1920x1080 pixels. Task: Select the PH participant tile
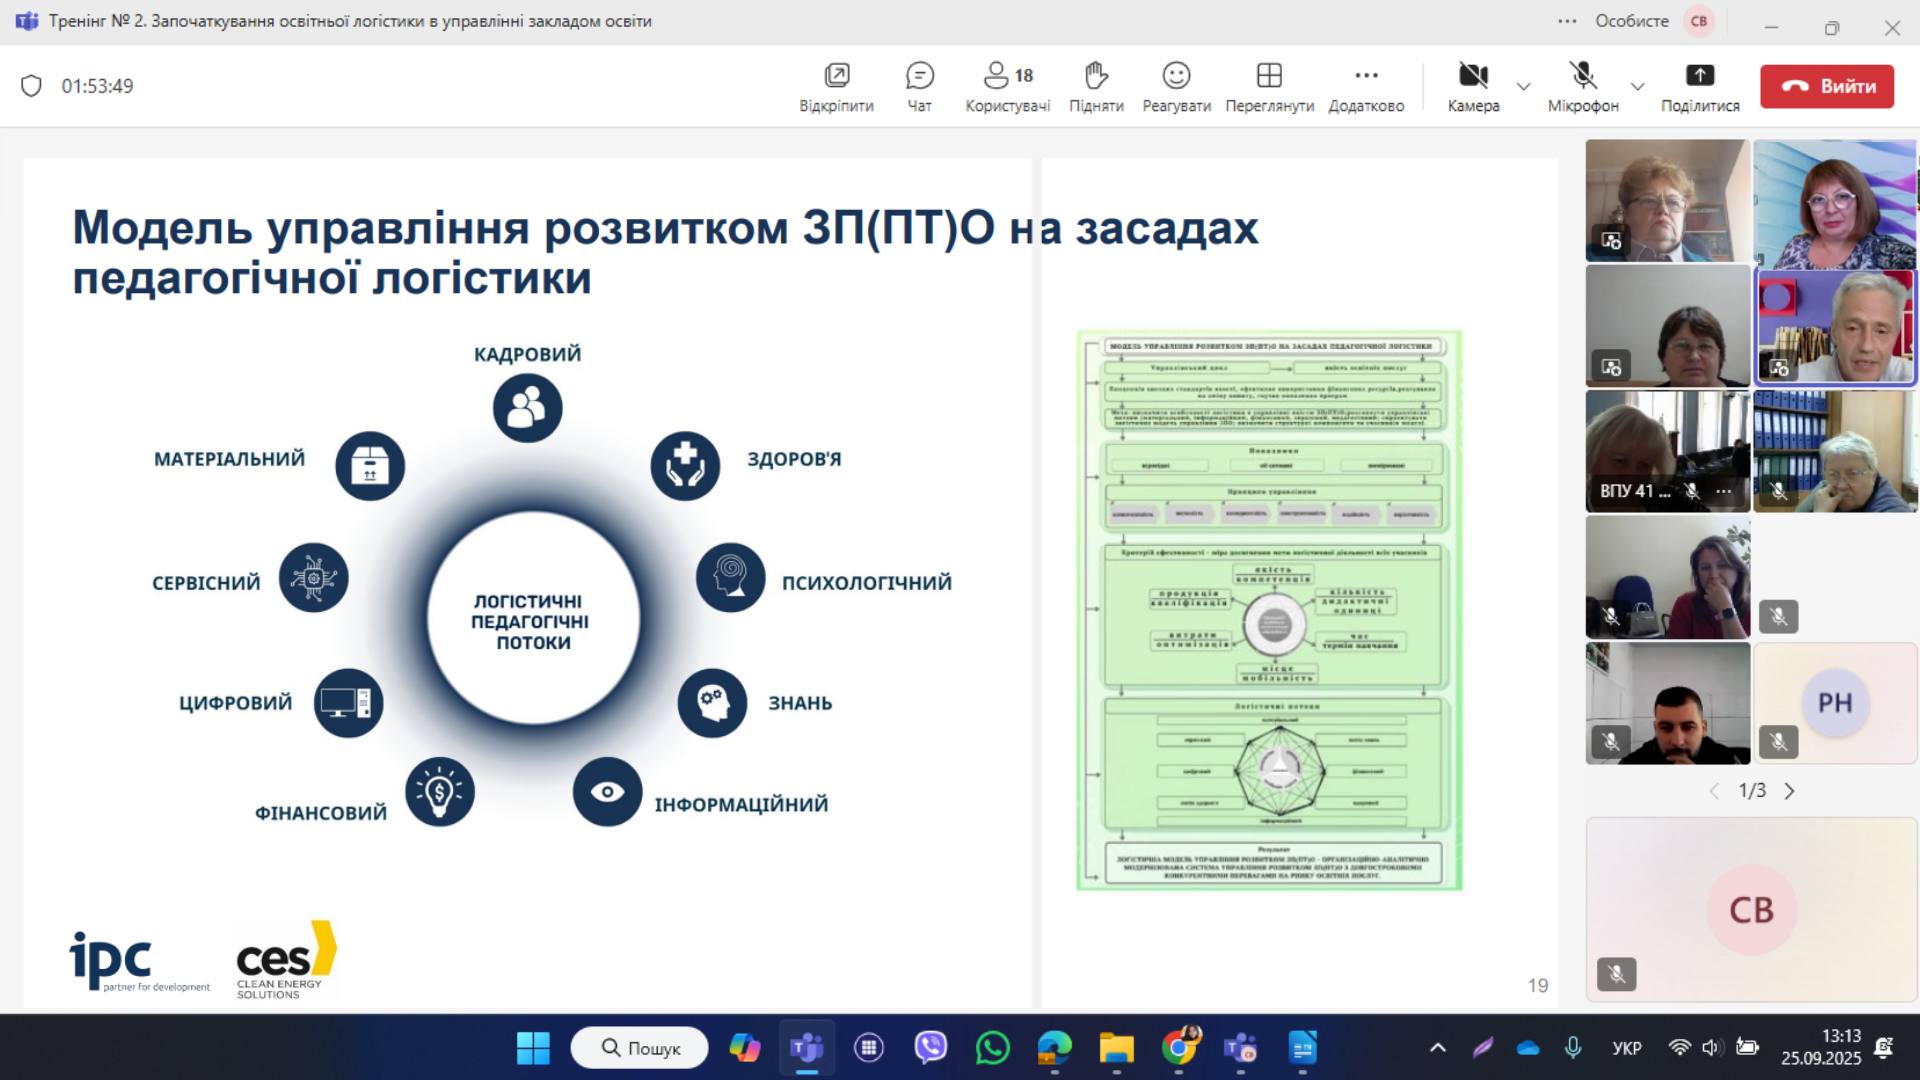pos(1834,703)
